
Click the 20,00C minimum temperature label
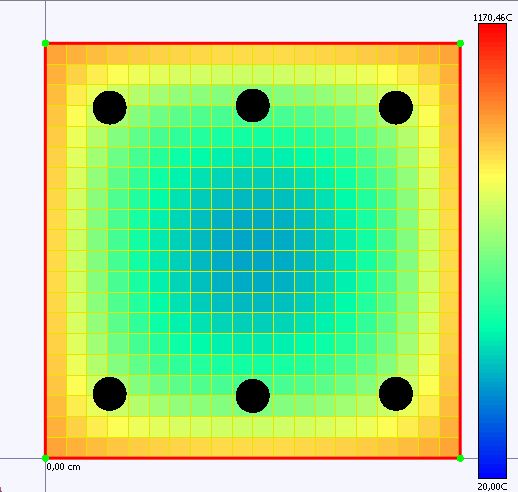point(492,486)
